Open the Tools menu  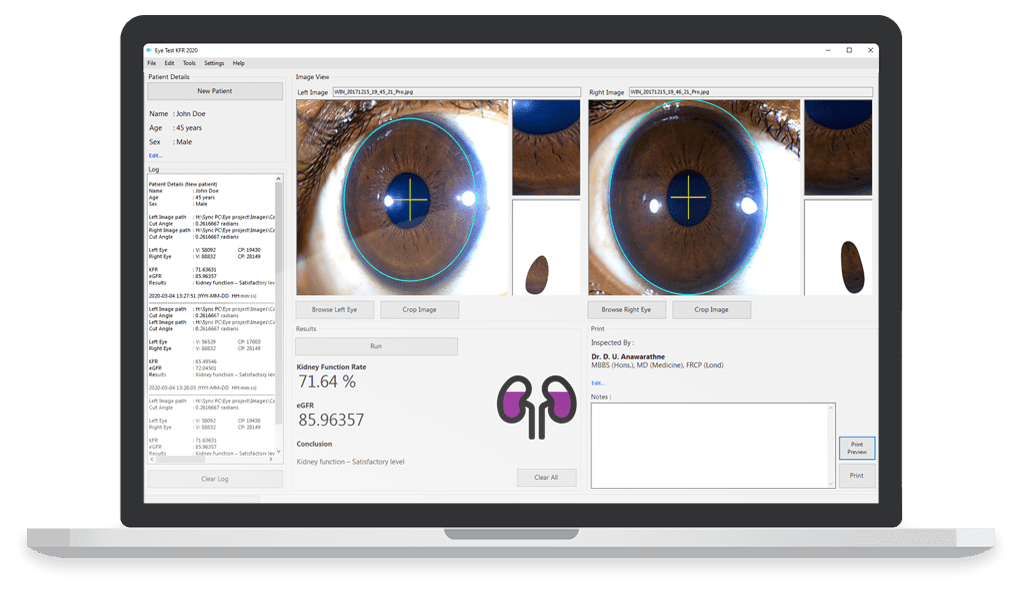[189, 63]
